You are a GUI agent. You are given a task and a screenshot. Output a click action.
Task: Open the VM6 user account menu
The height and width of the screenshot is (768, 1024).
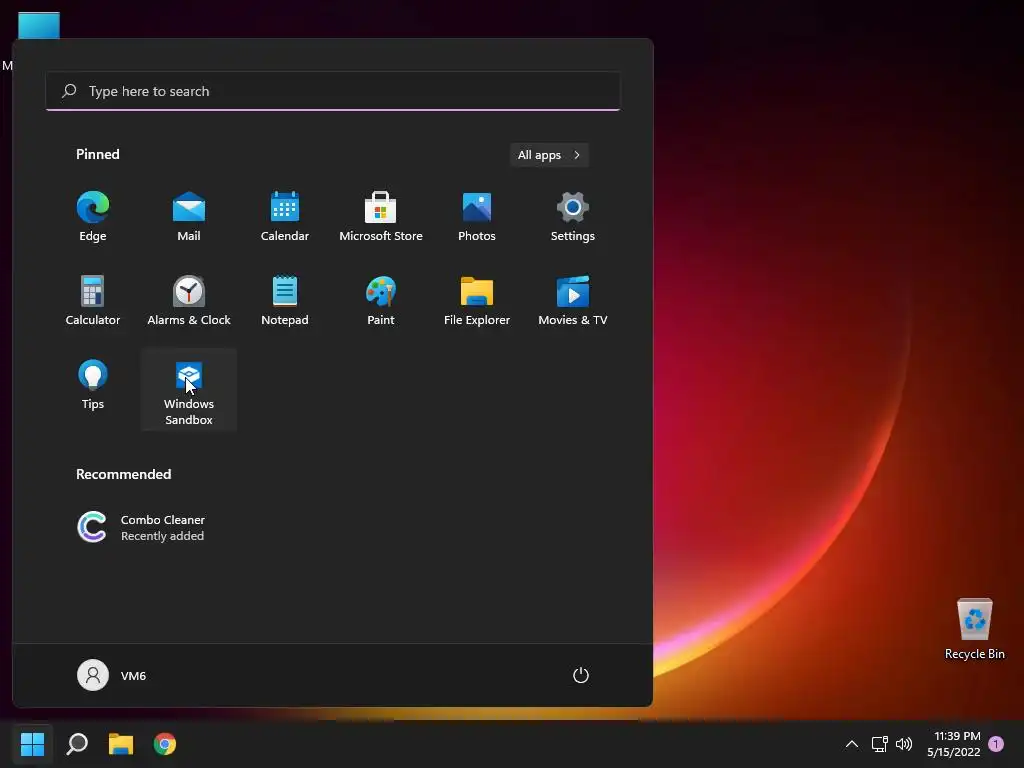click(112, 675)
